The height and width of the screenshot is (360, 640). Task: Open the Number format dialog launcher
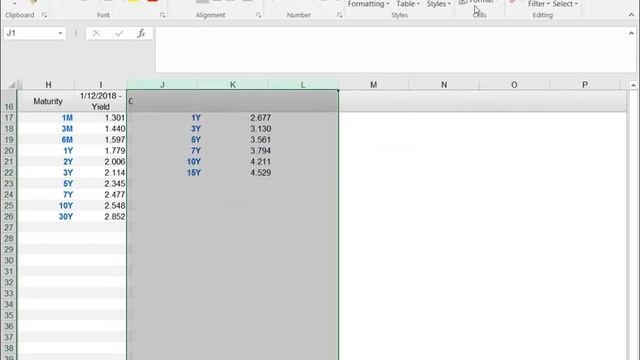click(339, 15)
